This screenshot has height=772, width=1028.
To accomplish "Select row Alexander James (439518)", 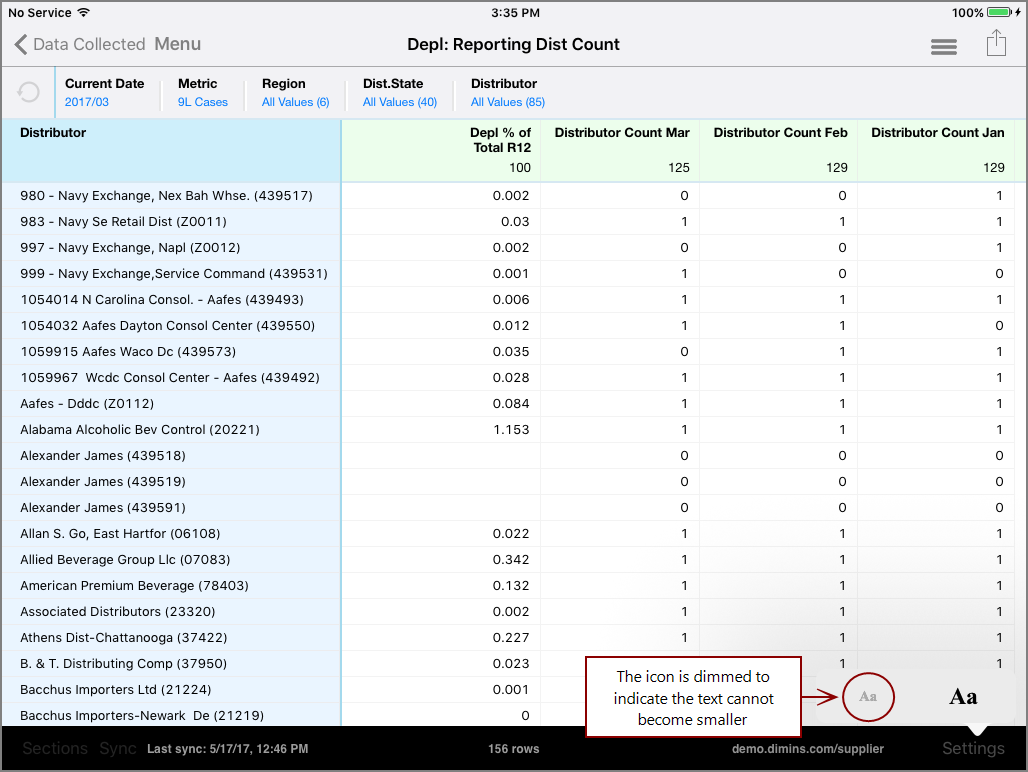I will [x=508, y=455].
